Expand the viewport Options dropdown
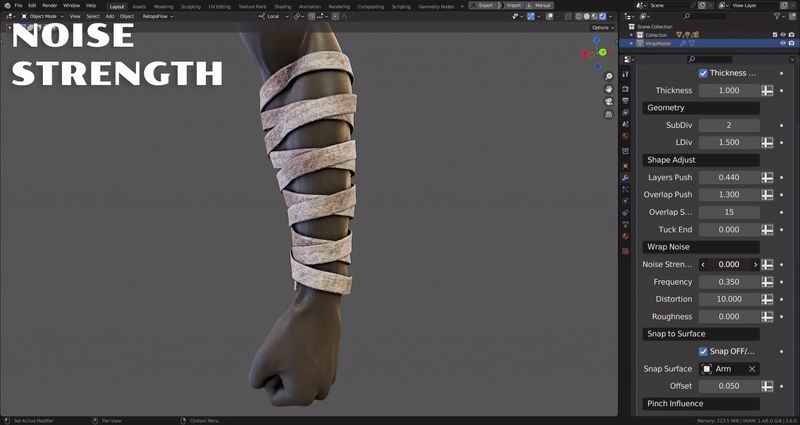The image size is (800, 425). click(x=603, y=28)
